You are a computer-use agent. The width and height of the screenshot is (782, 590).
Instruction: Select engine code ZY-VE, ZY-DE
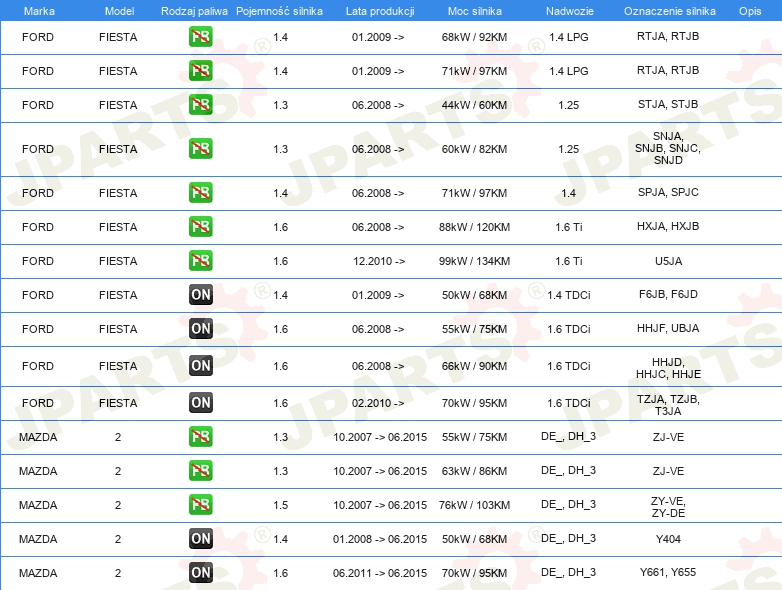(668, 507)
